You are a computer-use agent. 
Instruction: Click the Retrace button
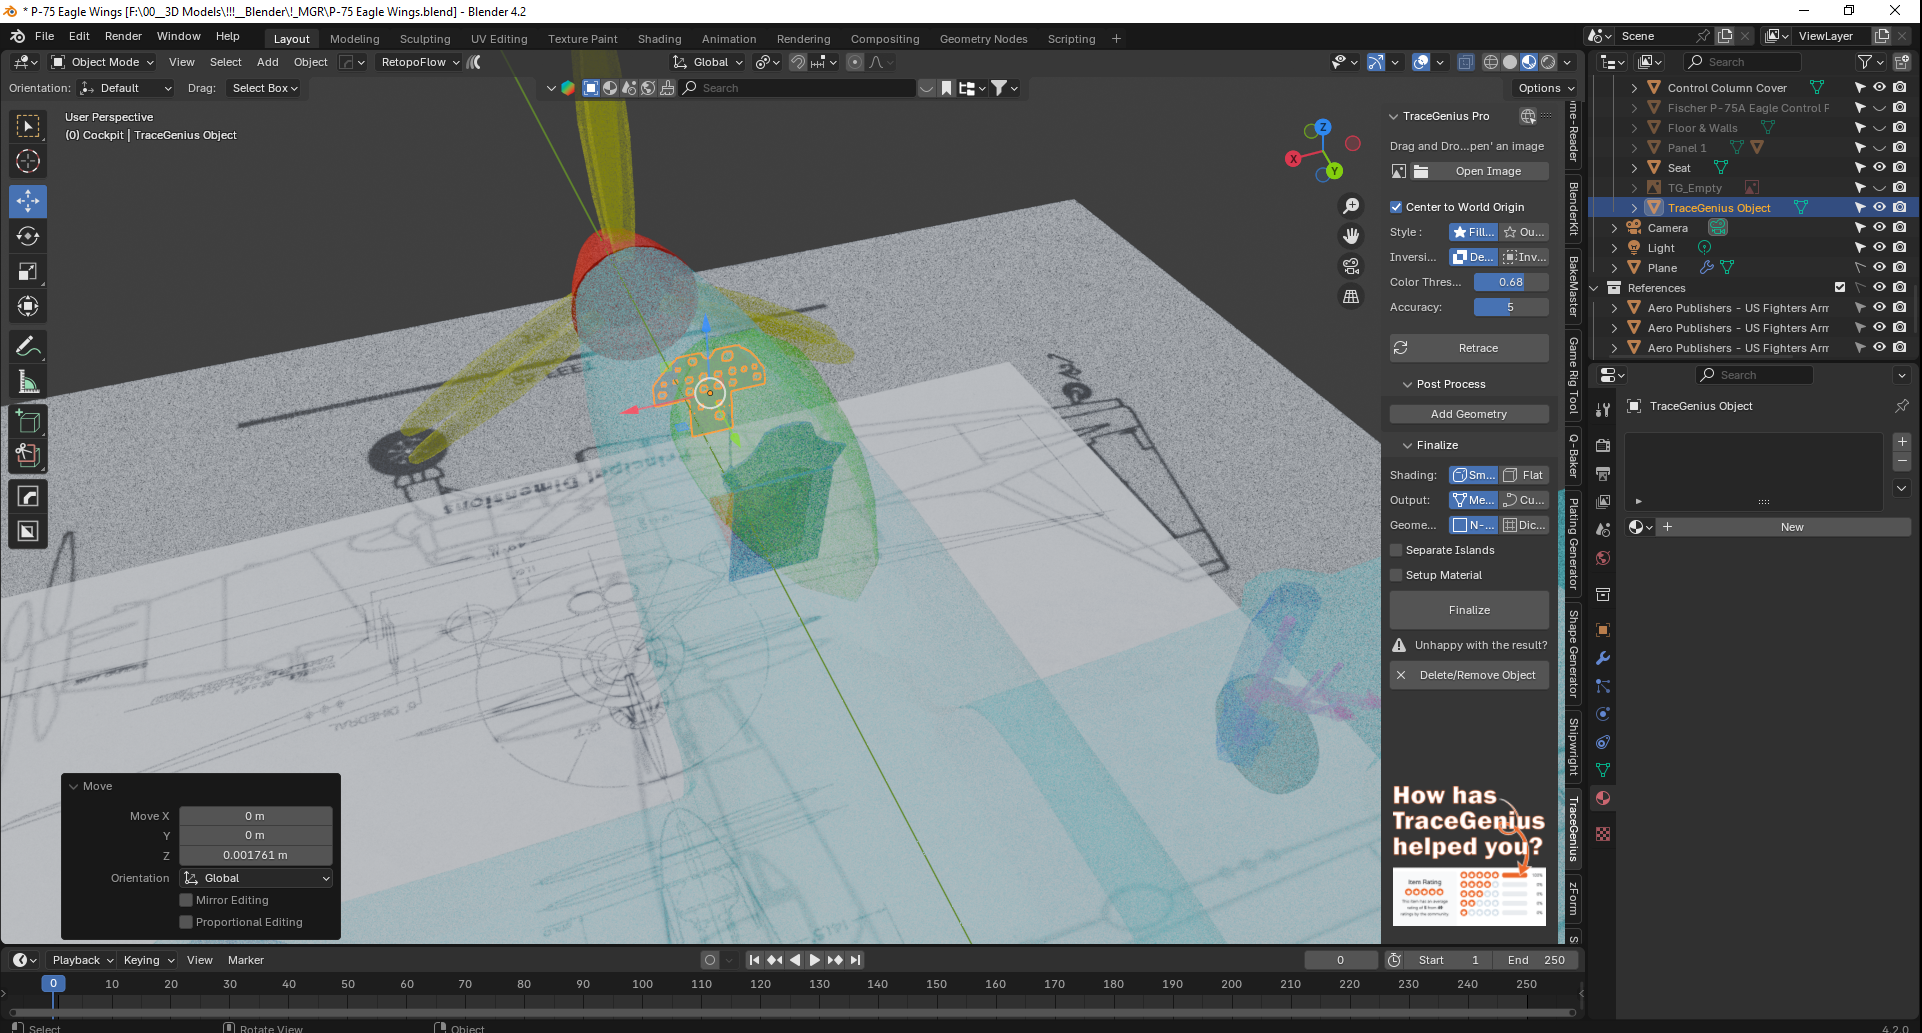pos(1469,348)
